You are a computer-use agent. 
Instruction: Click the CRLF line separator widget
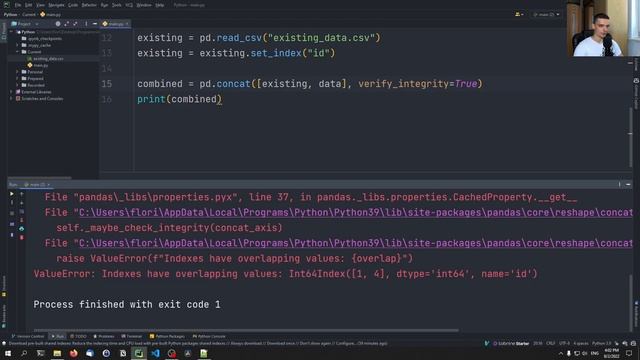point(551,344)
